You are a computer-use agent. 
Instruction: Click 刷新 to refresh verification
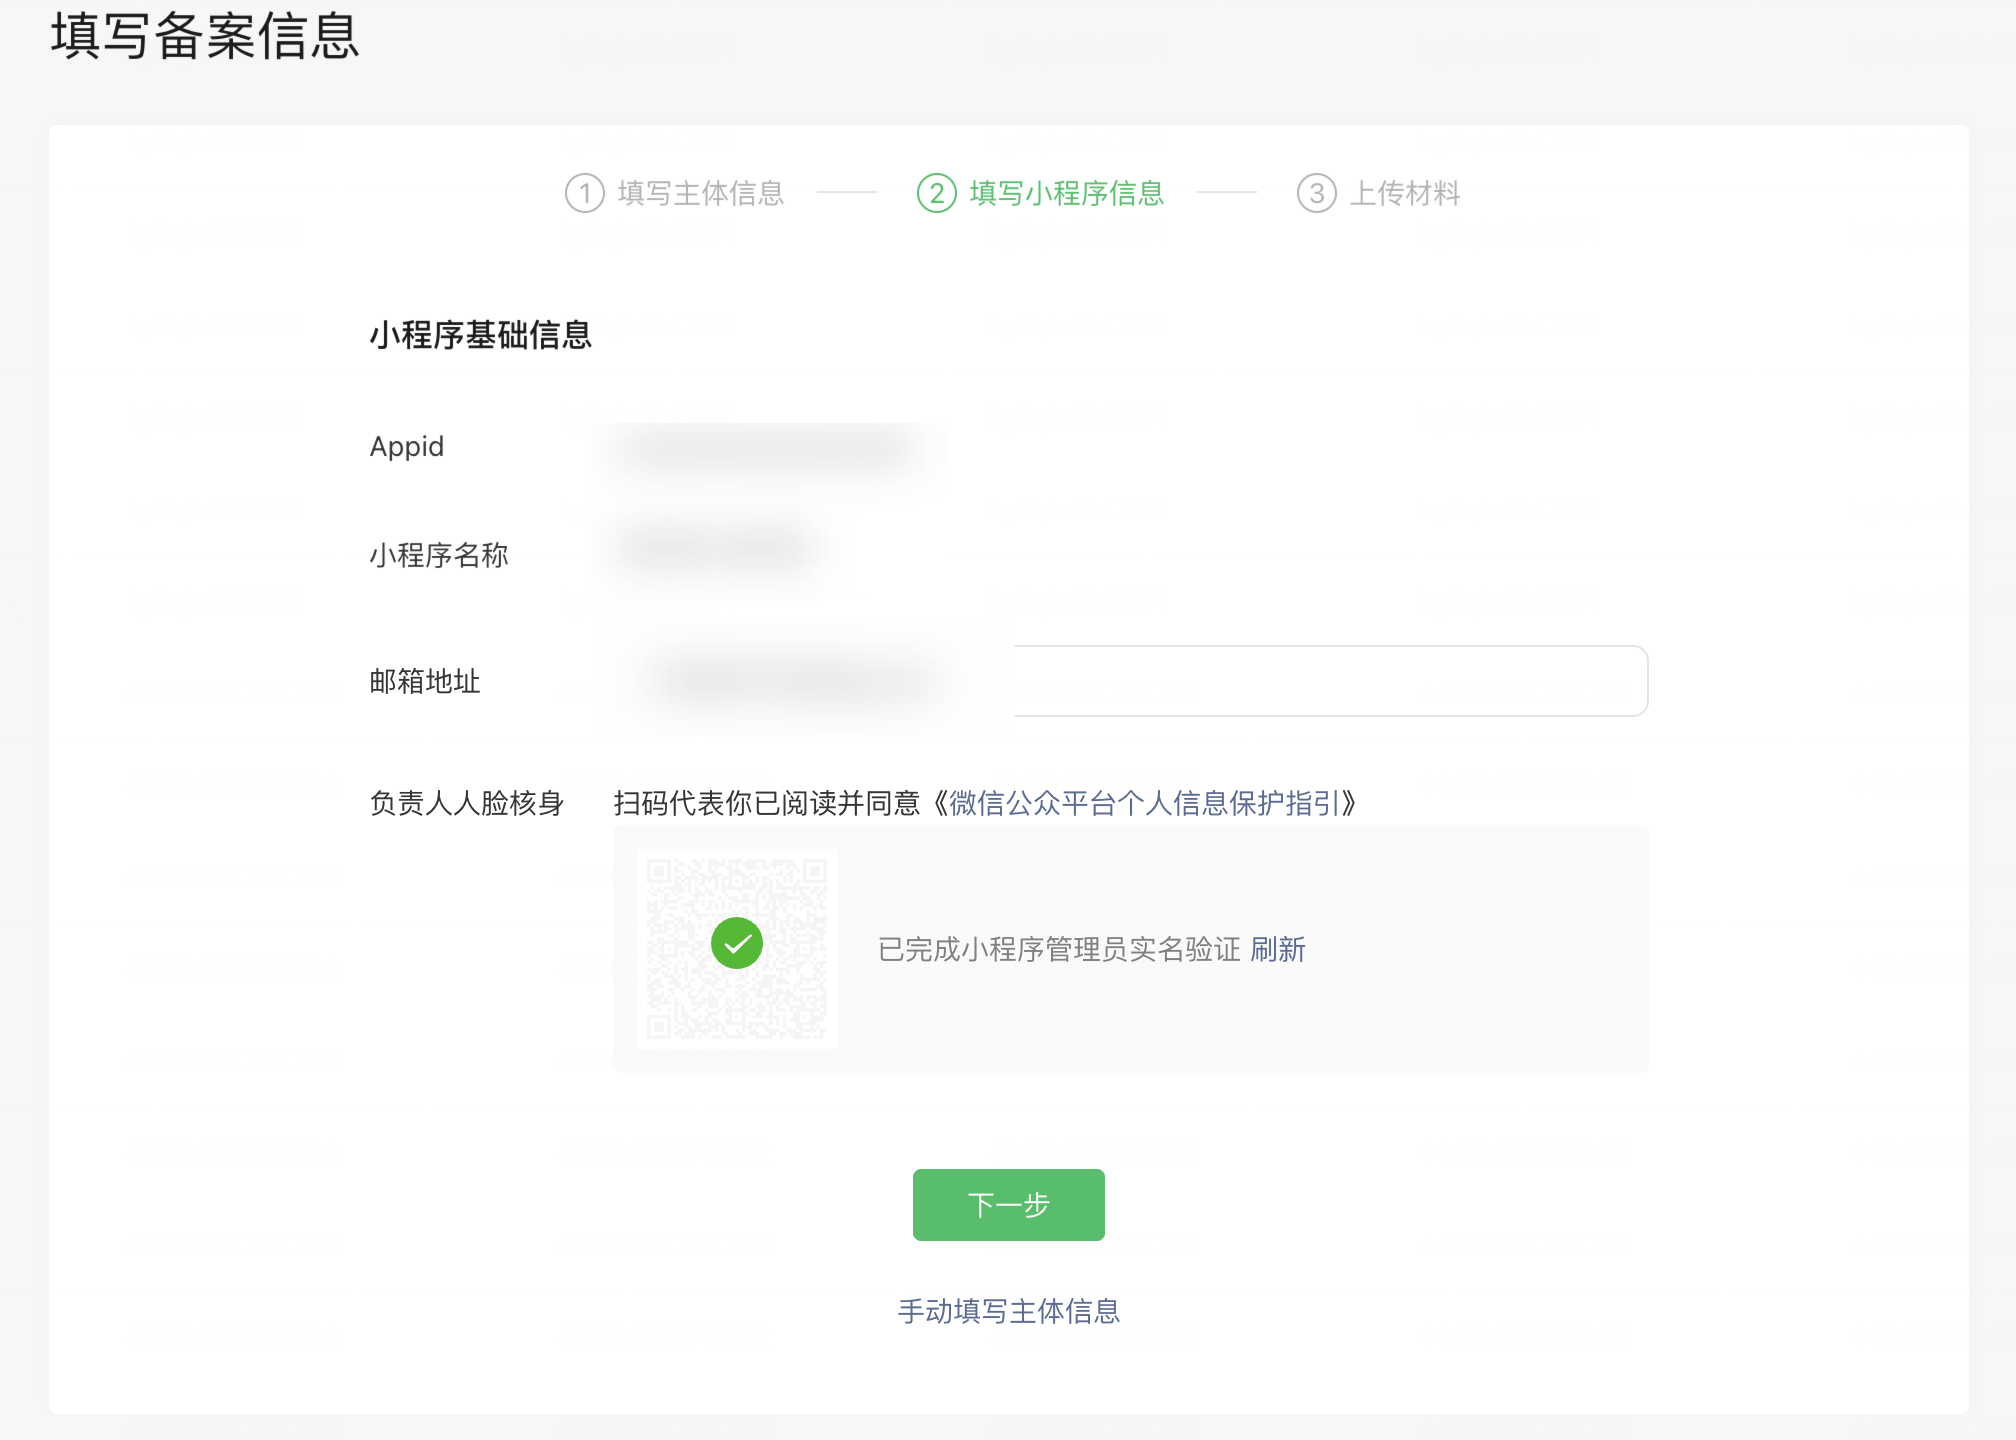(1277, 949)
